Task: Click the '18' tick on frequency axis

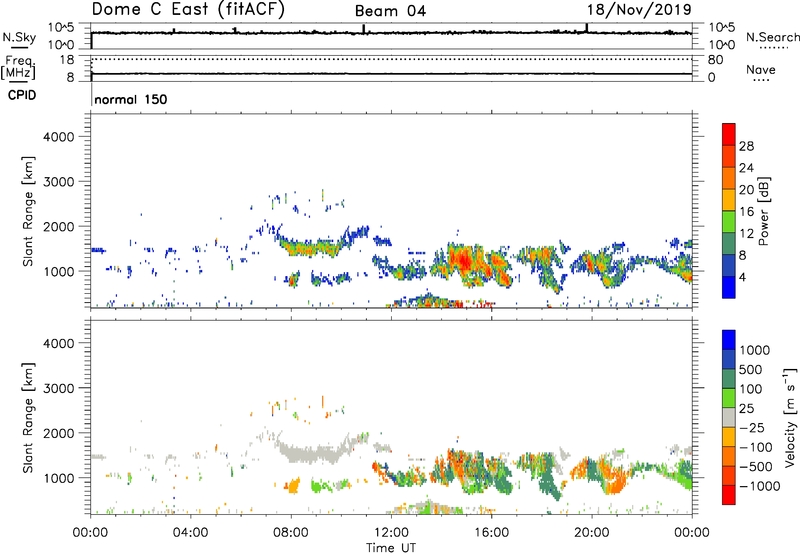Action: 67,60
